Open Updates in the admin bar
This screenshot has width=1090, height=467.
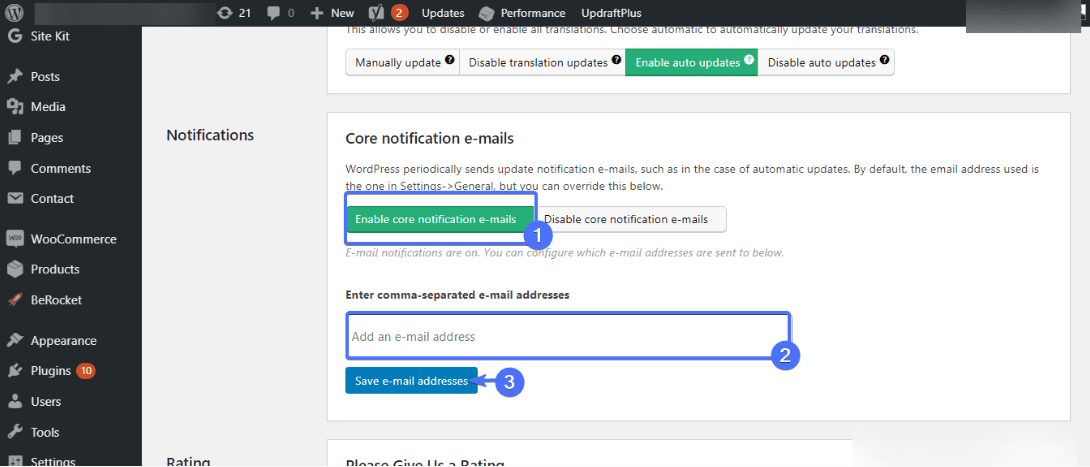(x=443, y=13)
